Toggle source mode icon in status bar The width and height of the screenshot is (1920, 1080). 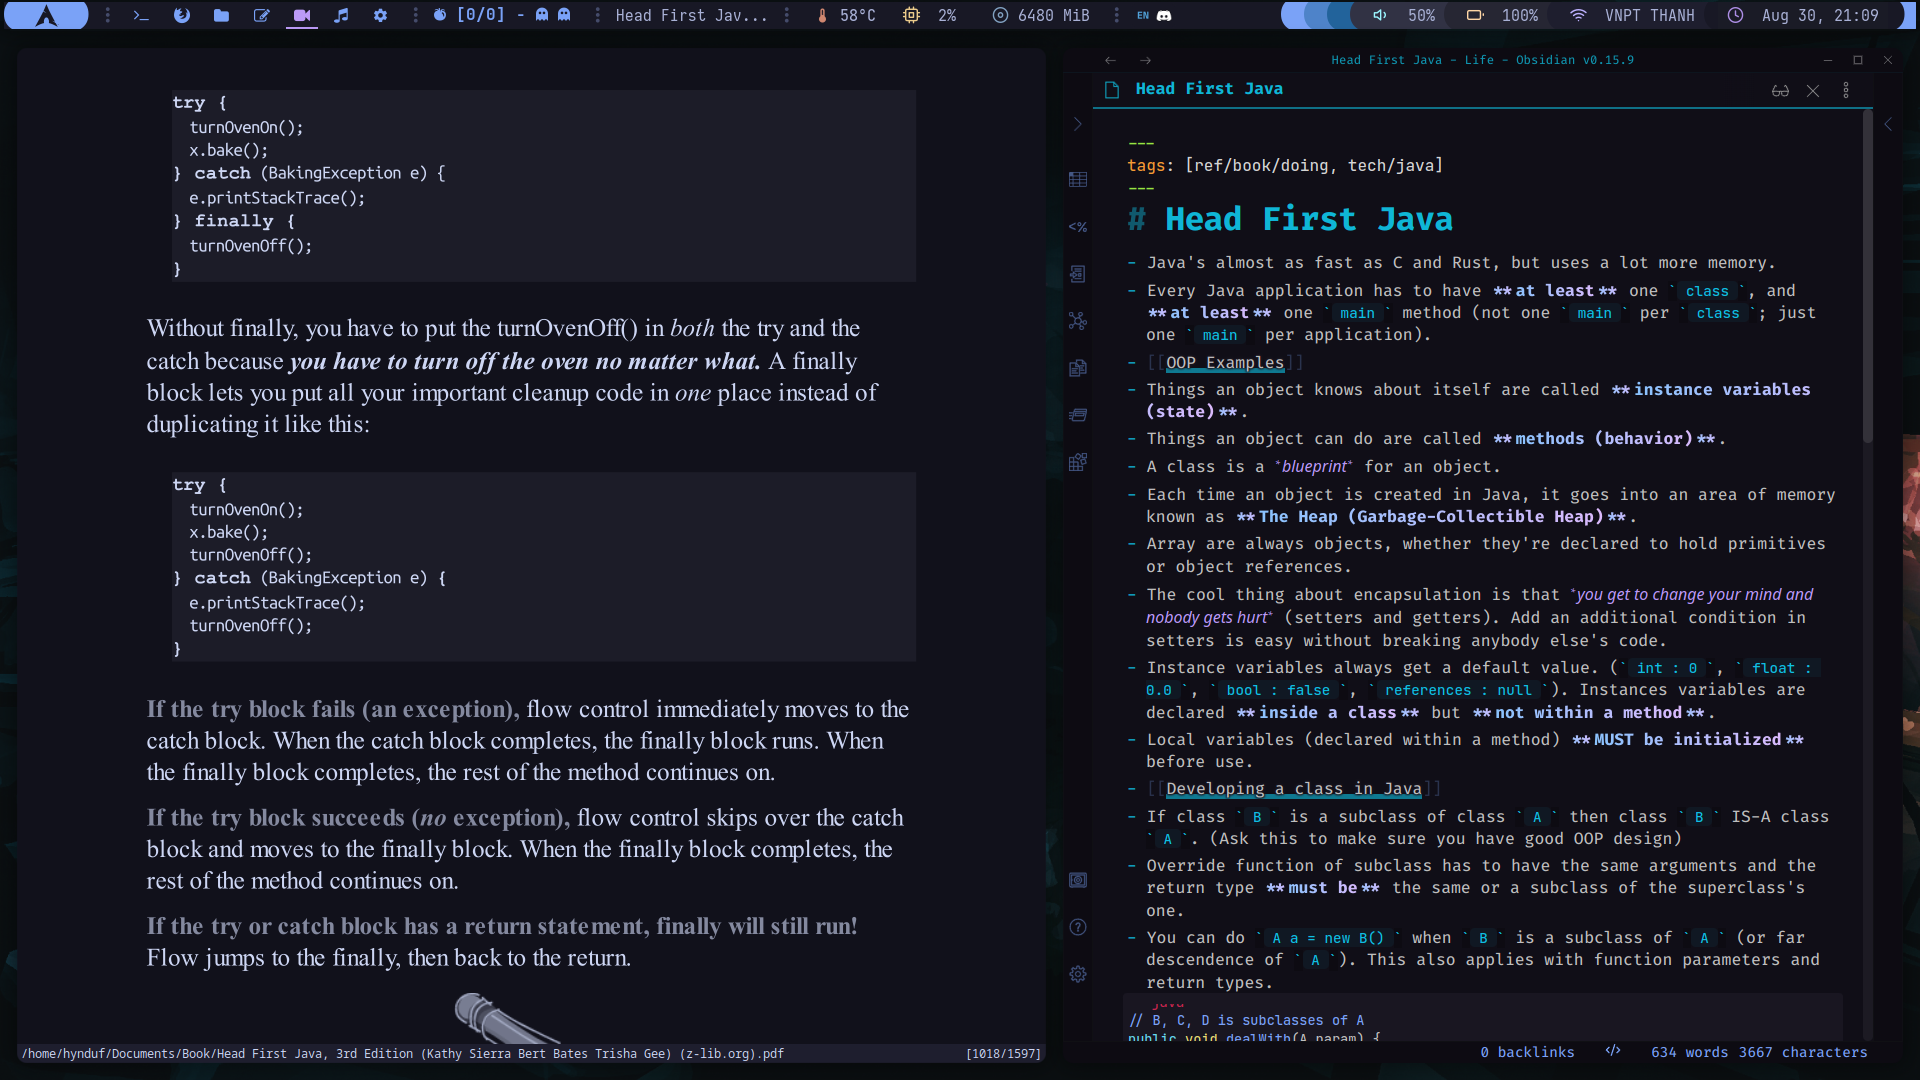(1612, 1051)
